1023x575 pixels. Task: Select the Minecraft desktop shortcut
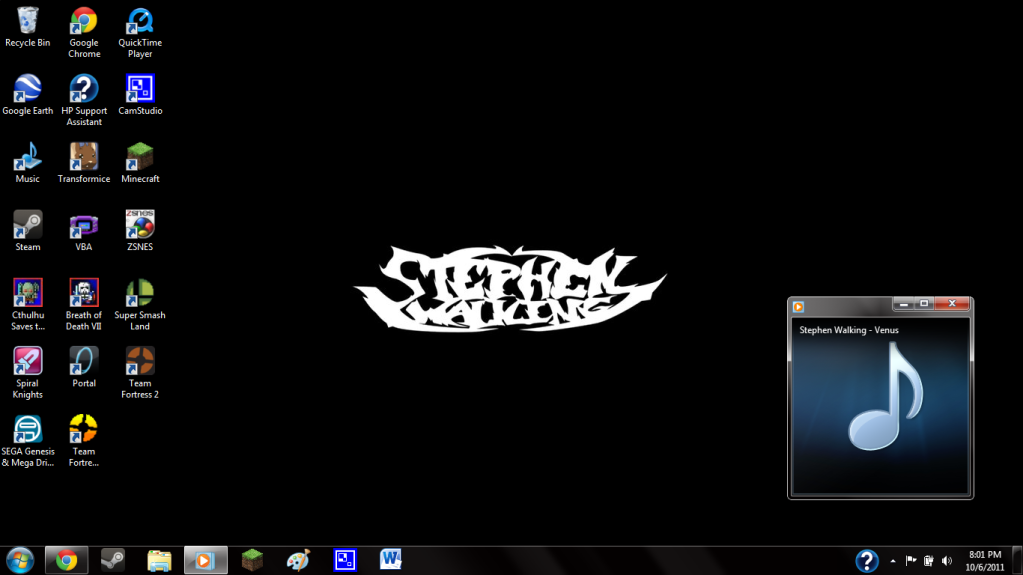pos(140,163)
